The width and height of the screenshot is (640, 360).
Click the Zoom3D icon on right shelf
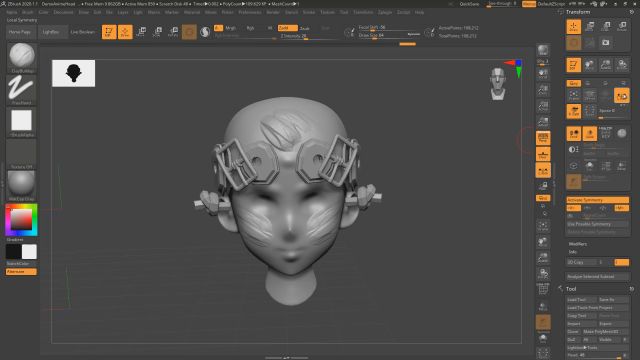pyautogui.click(x=543, y=258)
